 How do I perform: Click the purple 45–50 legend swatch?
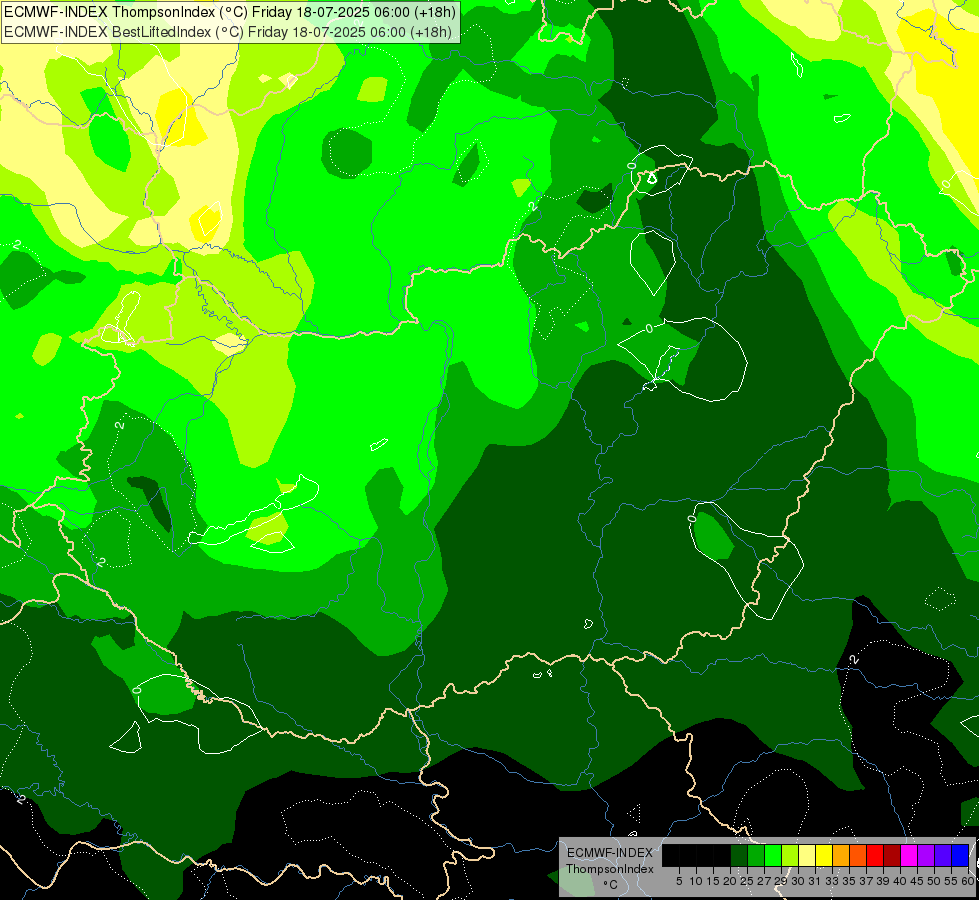click(x=926, y=855)
